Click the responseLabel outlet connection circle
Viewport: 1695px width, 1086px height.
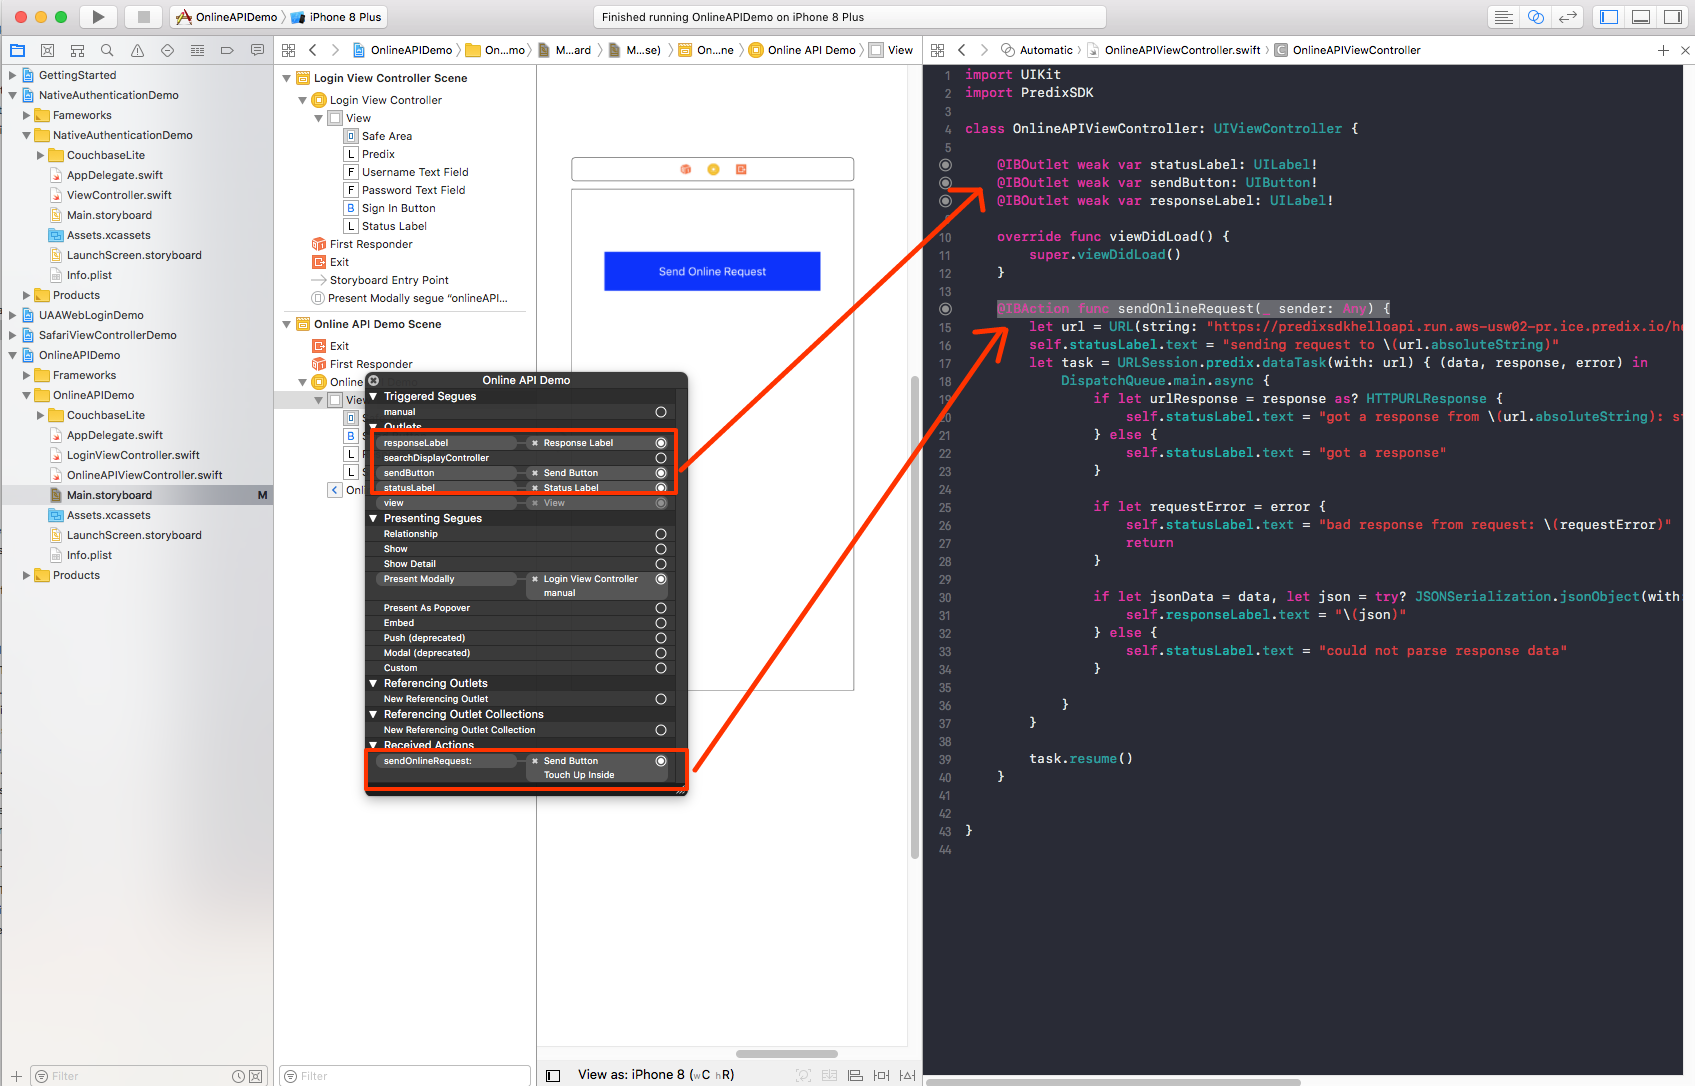pyautogui.click(x=661, y=443)
